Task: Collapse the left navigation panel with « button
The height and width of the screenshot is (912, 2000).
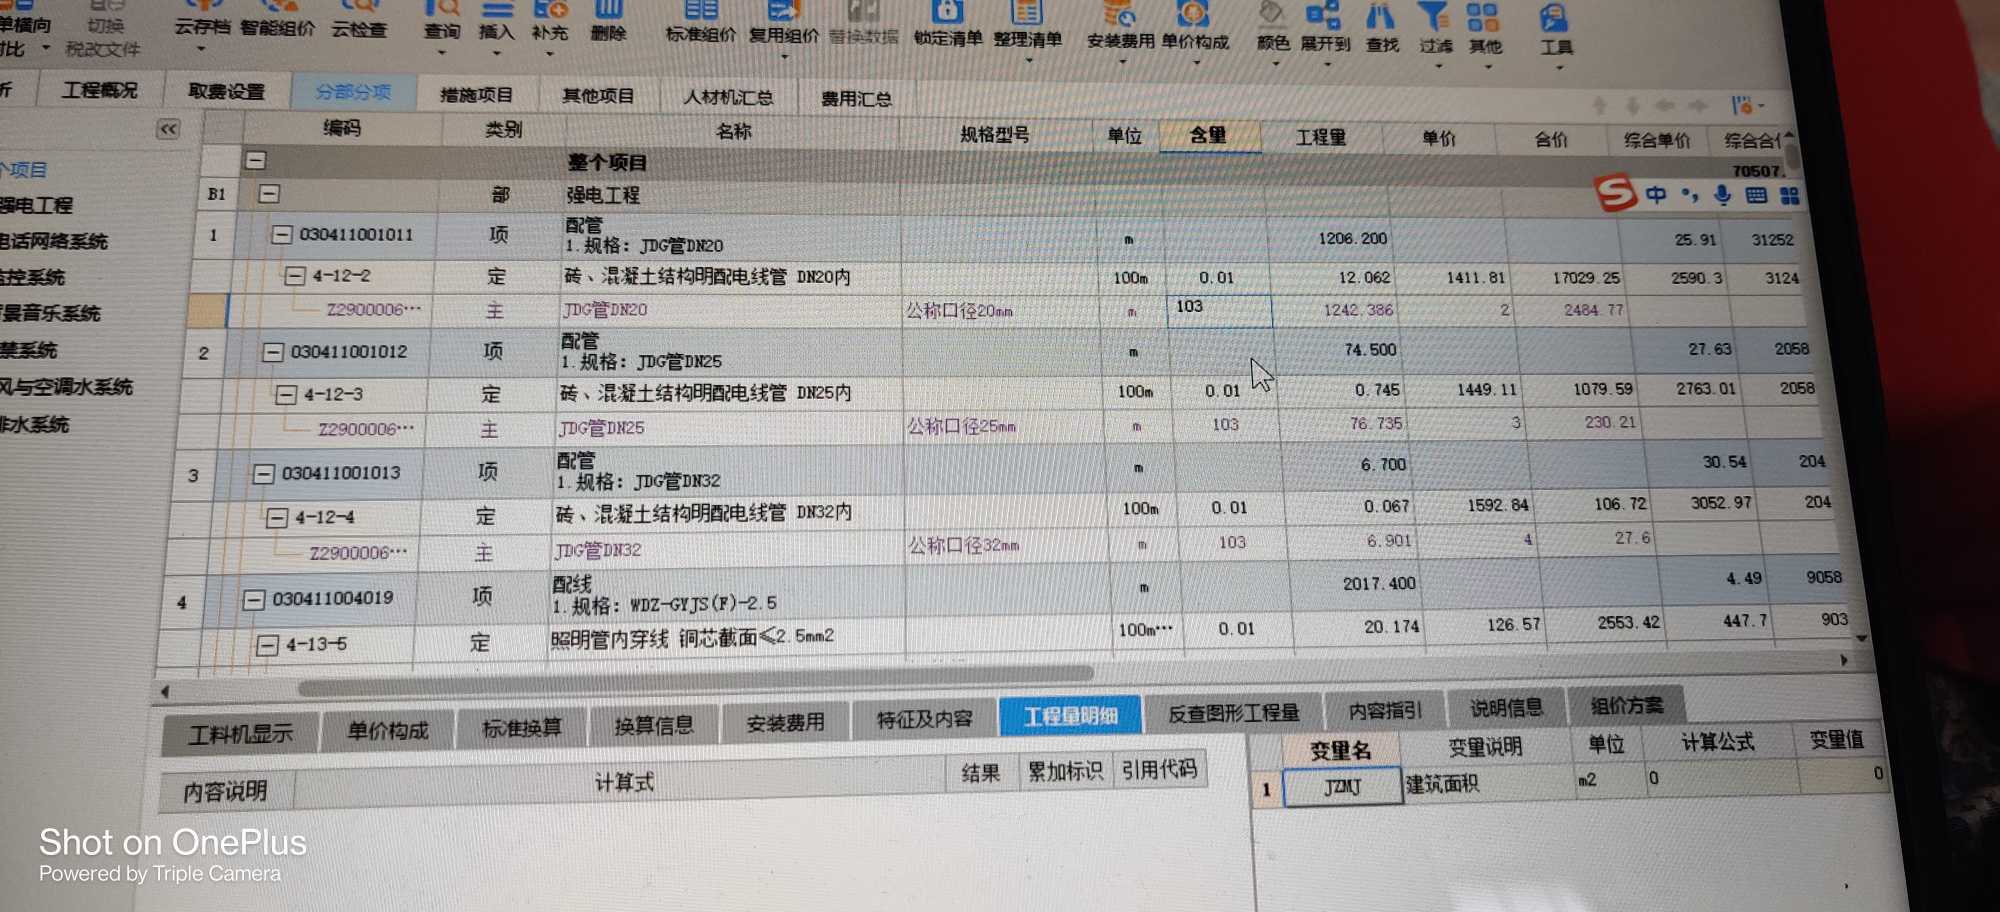Action: pos(168,129)
